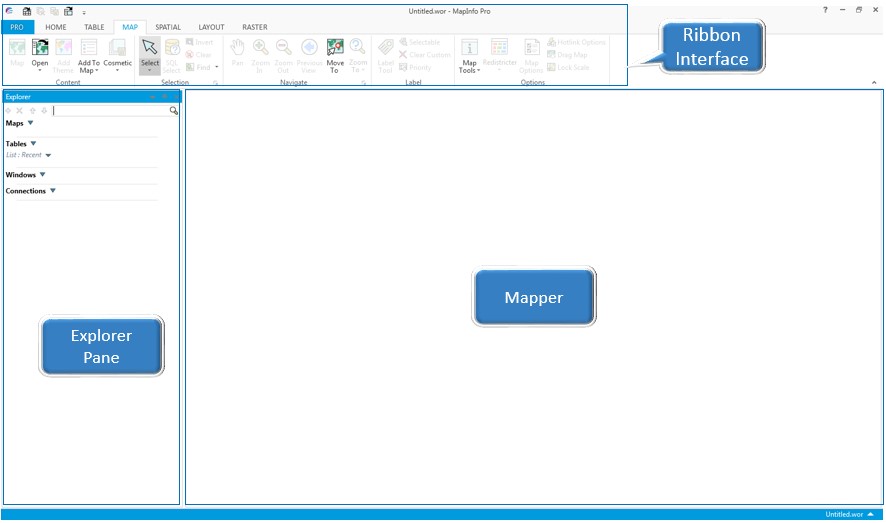This screenshot has height=523, width=886.
Task: Open the Selection group dialog launcher
Action: coord(215,83)
